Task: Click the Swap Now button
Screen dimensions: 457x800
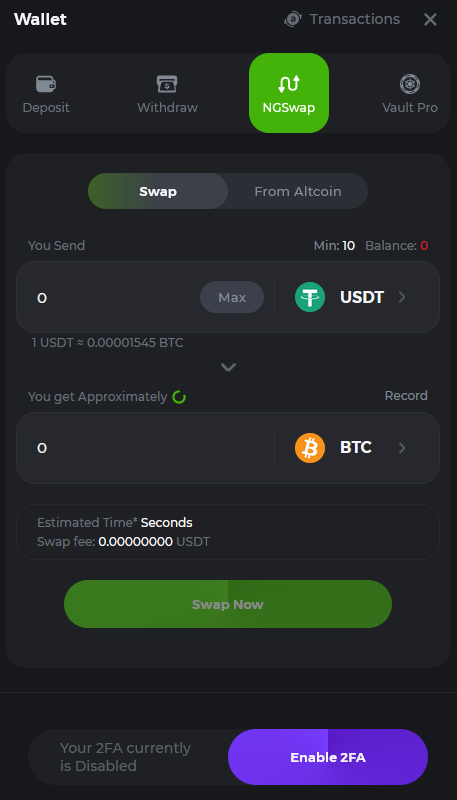Action: pyautogui.click(x=228, y=604)
